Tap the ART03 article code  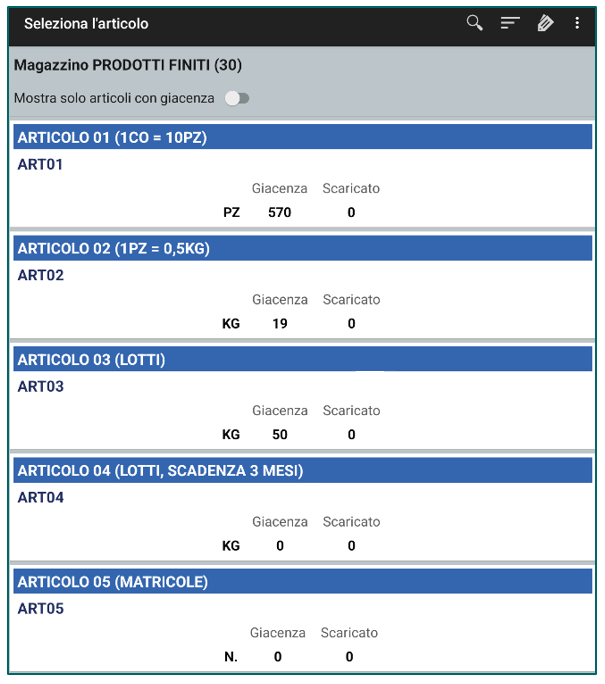click(x=41, y=386)
